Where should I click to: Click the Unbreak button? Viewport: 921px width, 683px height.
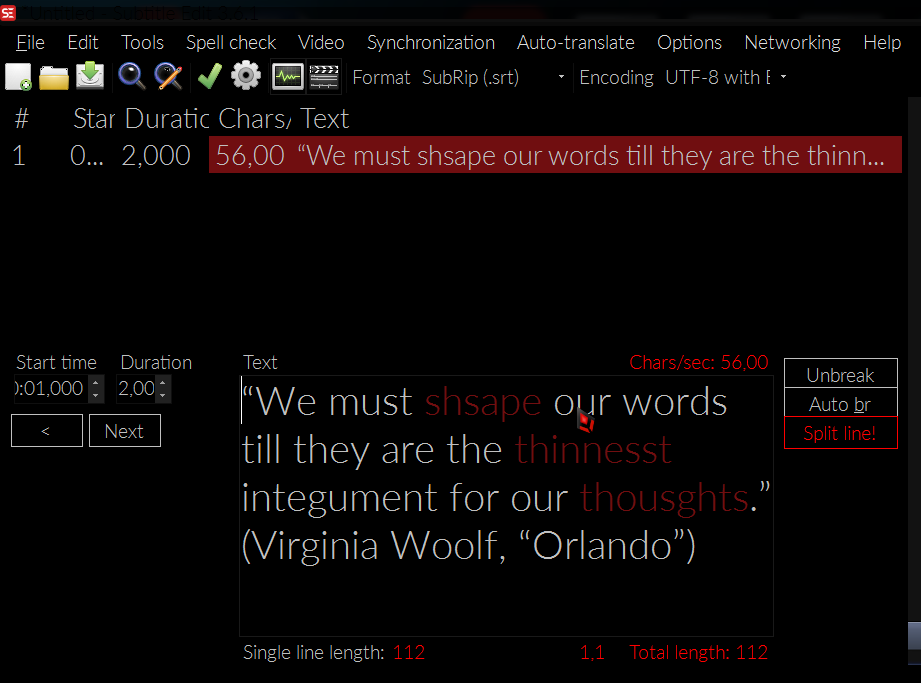(x=841, y=375)
